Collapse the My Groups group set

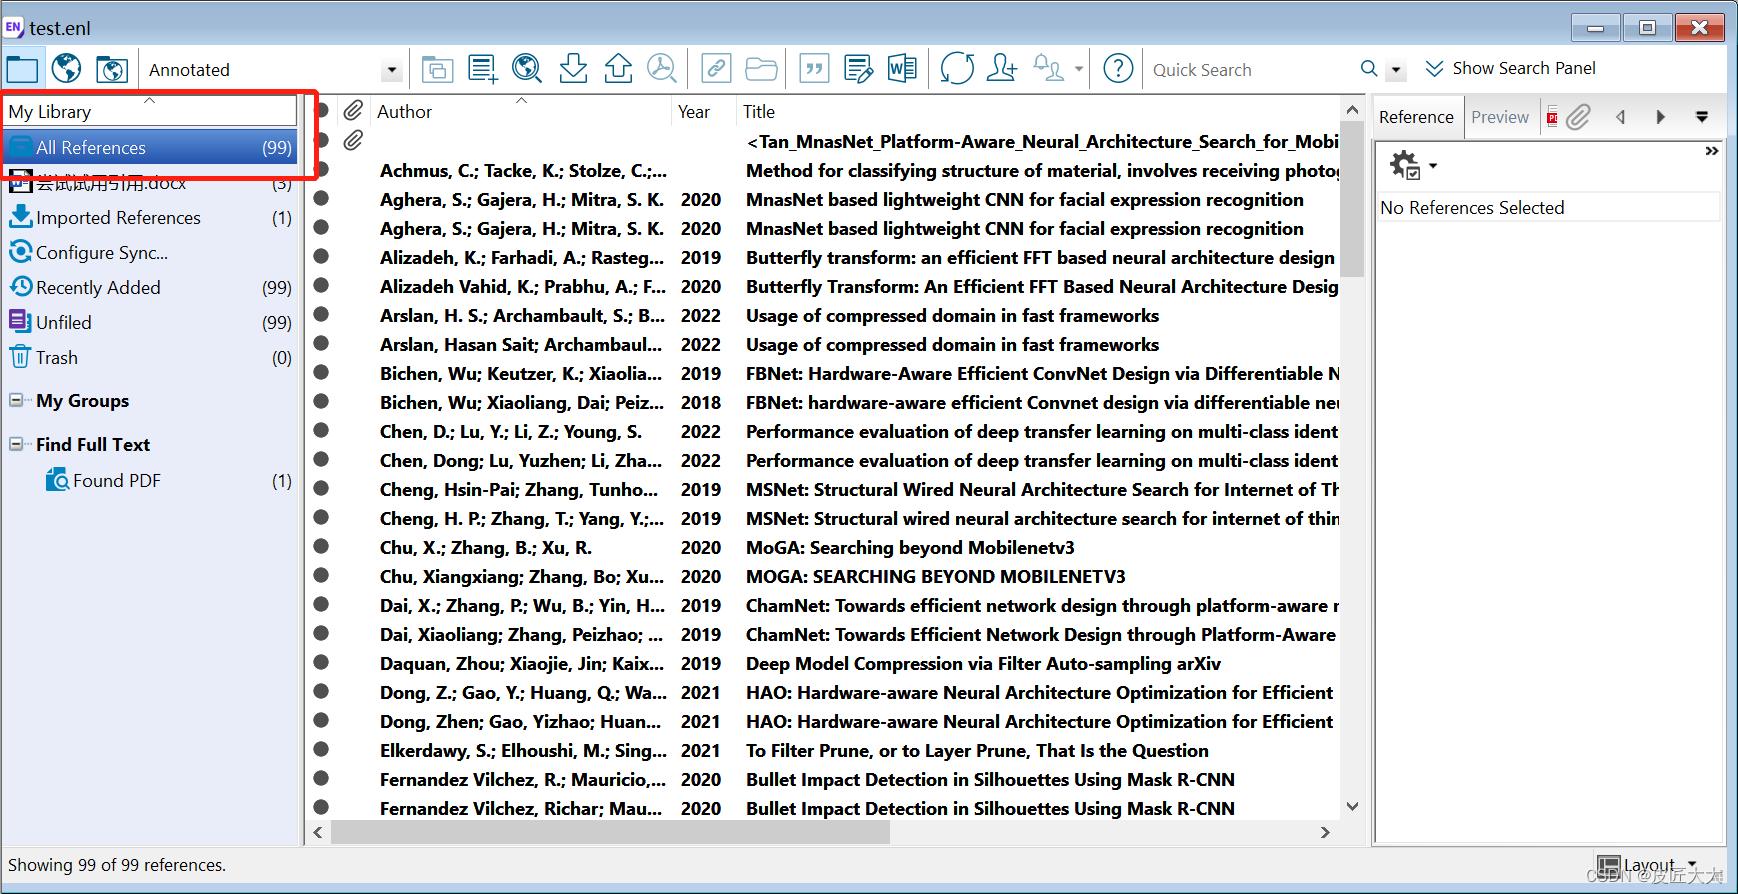[16, 400]
